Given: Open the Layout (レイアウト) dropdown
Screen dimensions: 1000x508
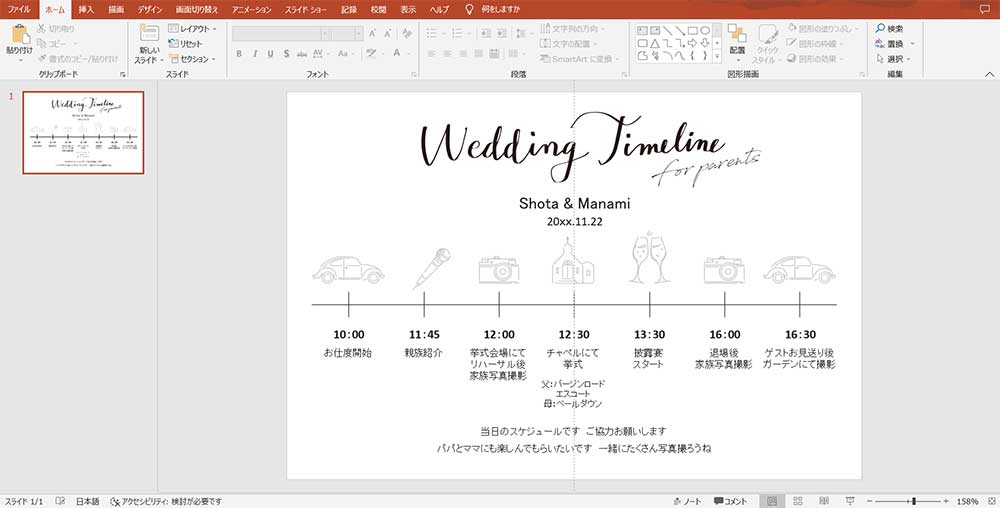Looking at the screenshot, I should coord(191,29).
